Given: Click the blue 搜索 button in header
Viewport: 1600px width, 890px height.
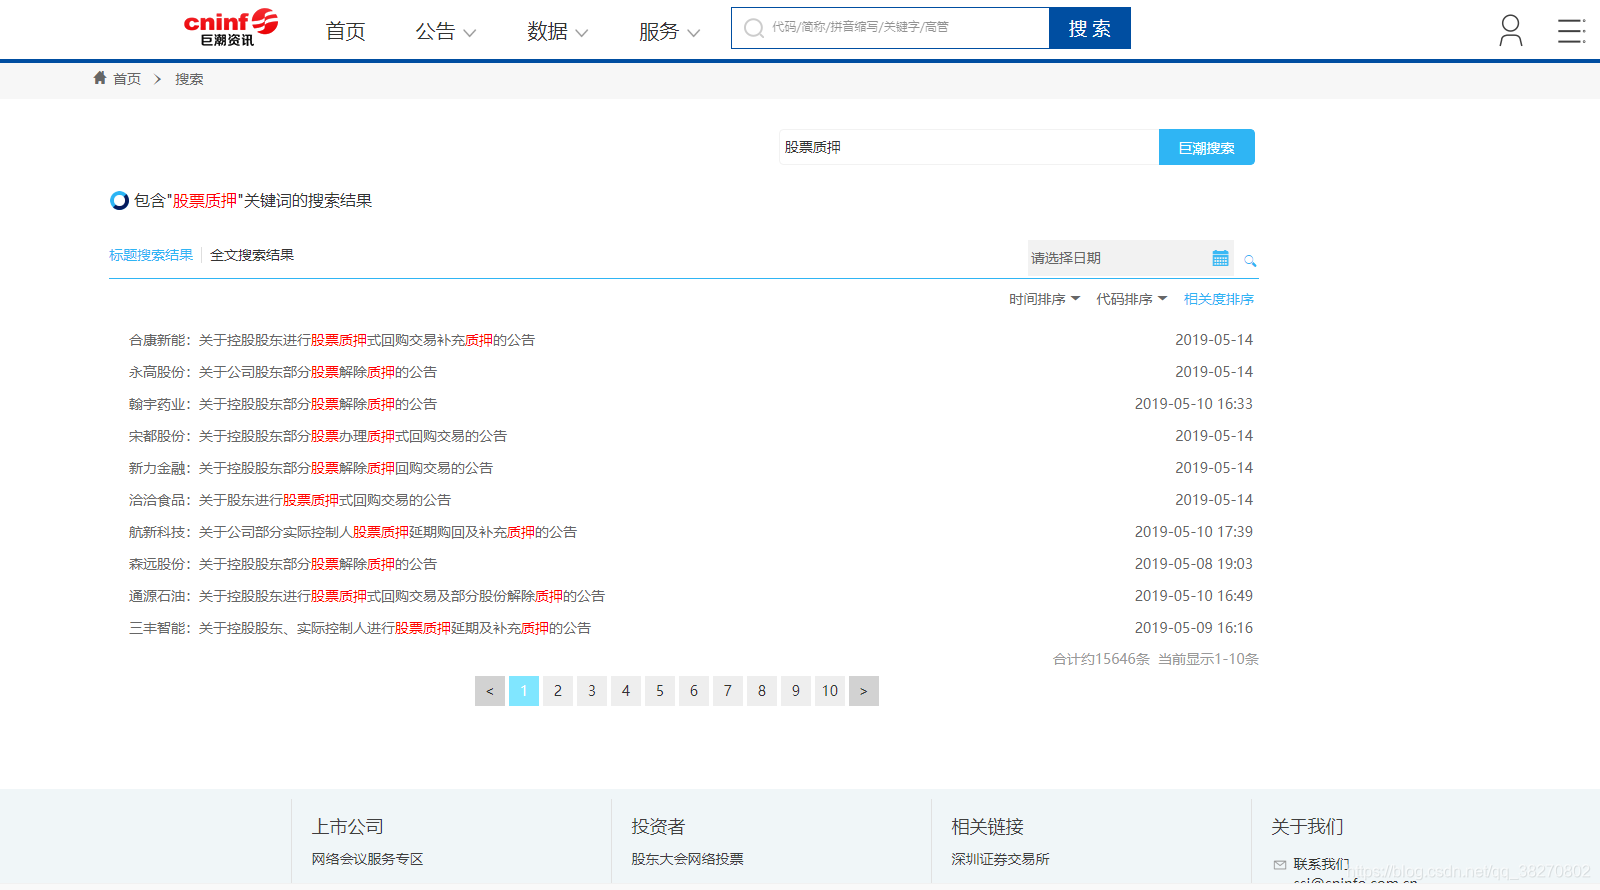Looking at the screenshot, I should pos(1090,28).
